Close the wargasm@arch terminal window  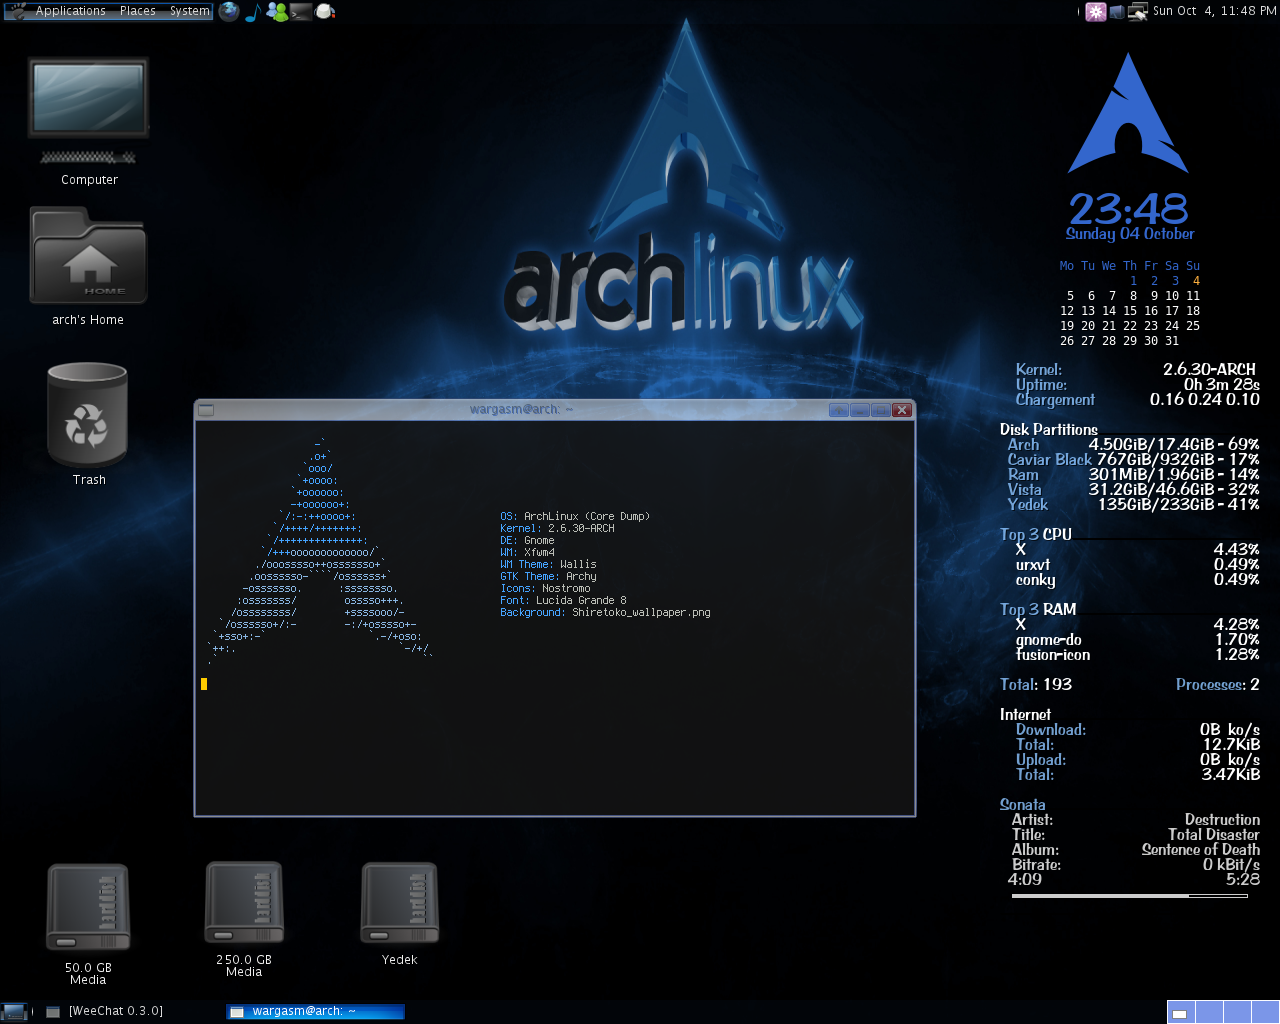coord(901,410)
